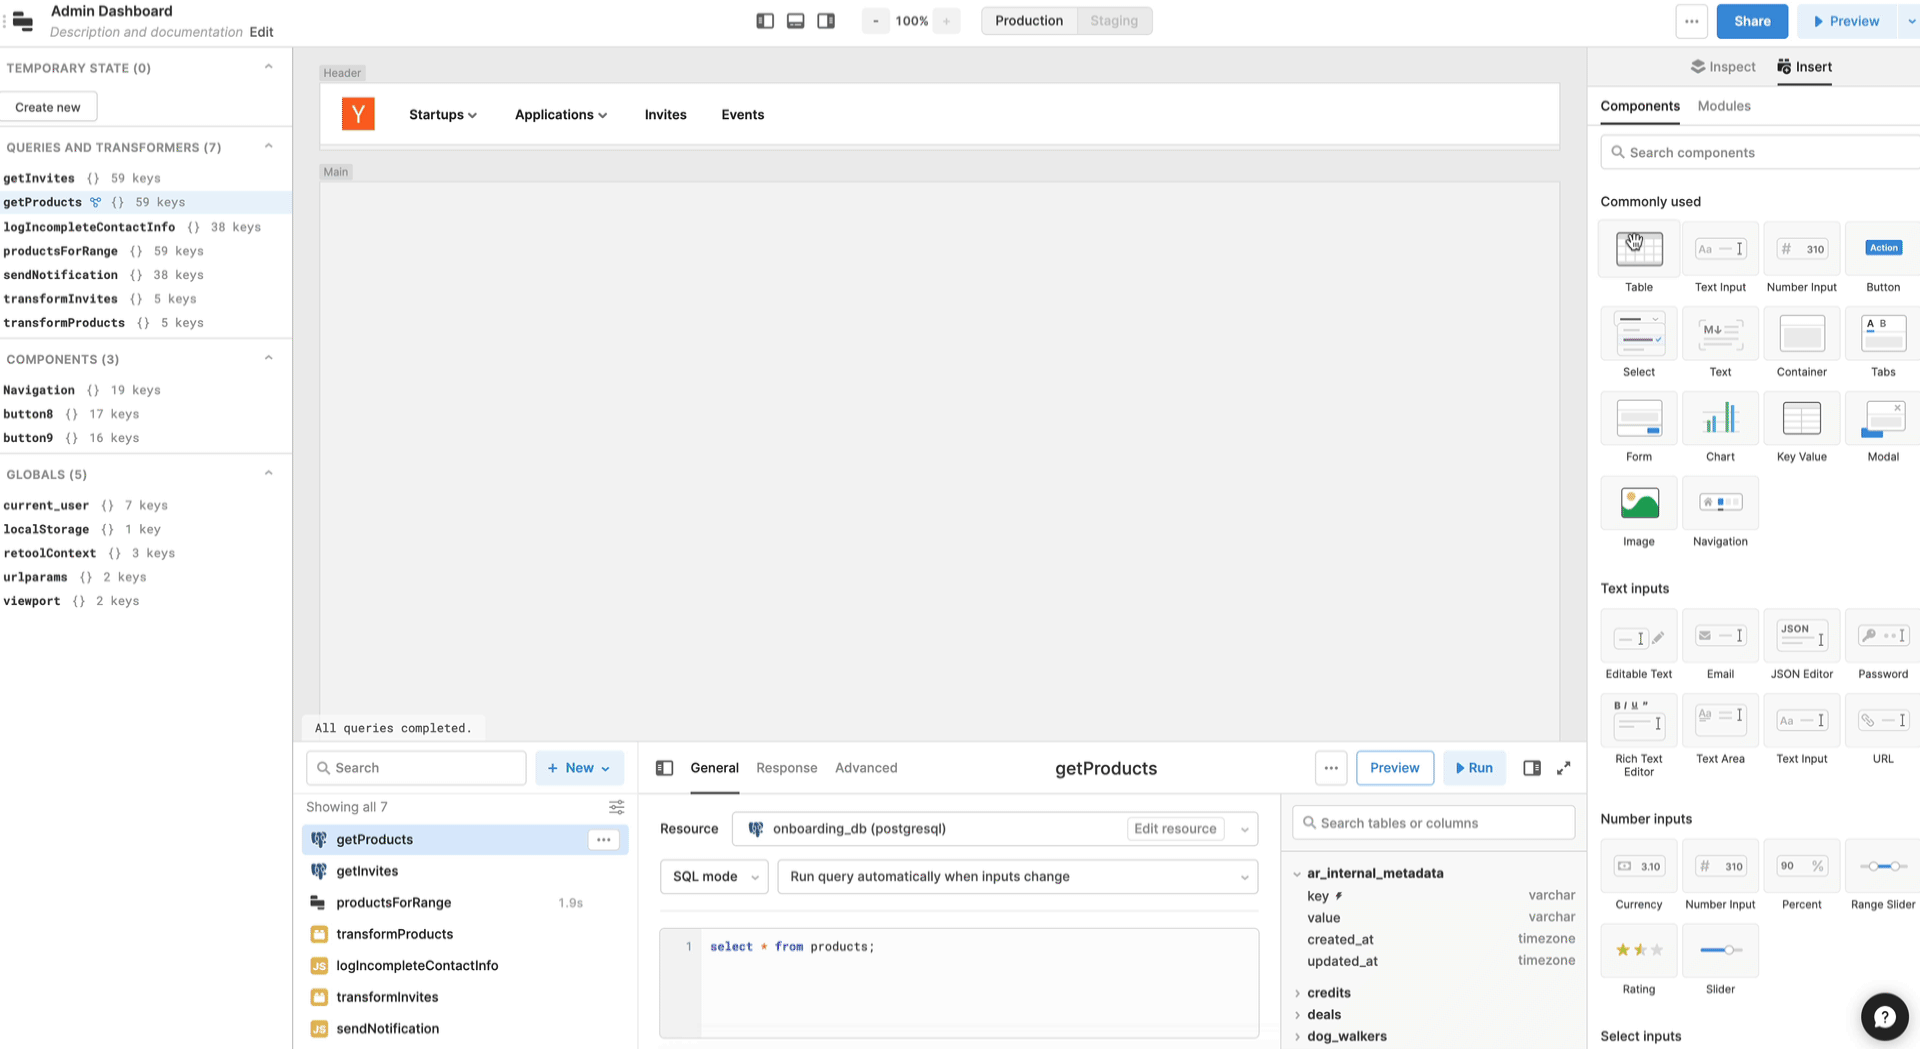Open the SQL mode dropdown

(x=714, y=876)
